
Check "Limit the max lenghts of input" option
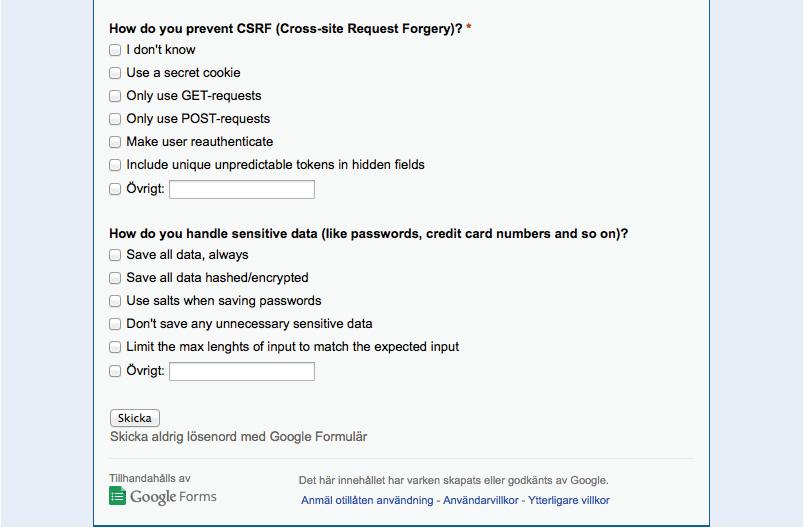[x=115, y=347]
